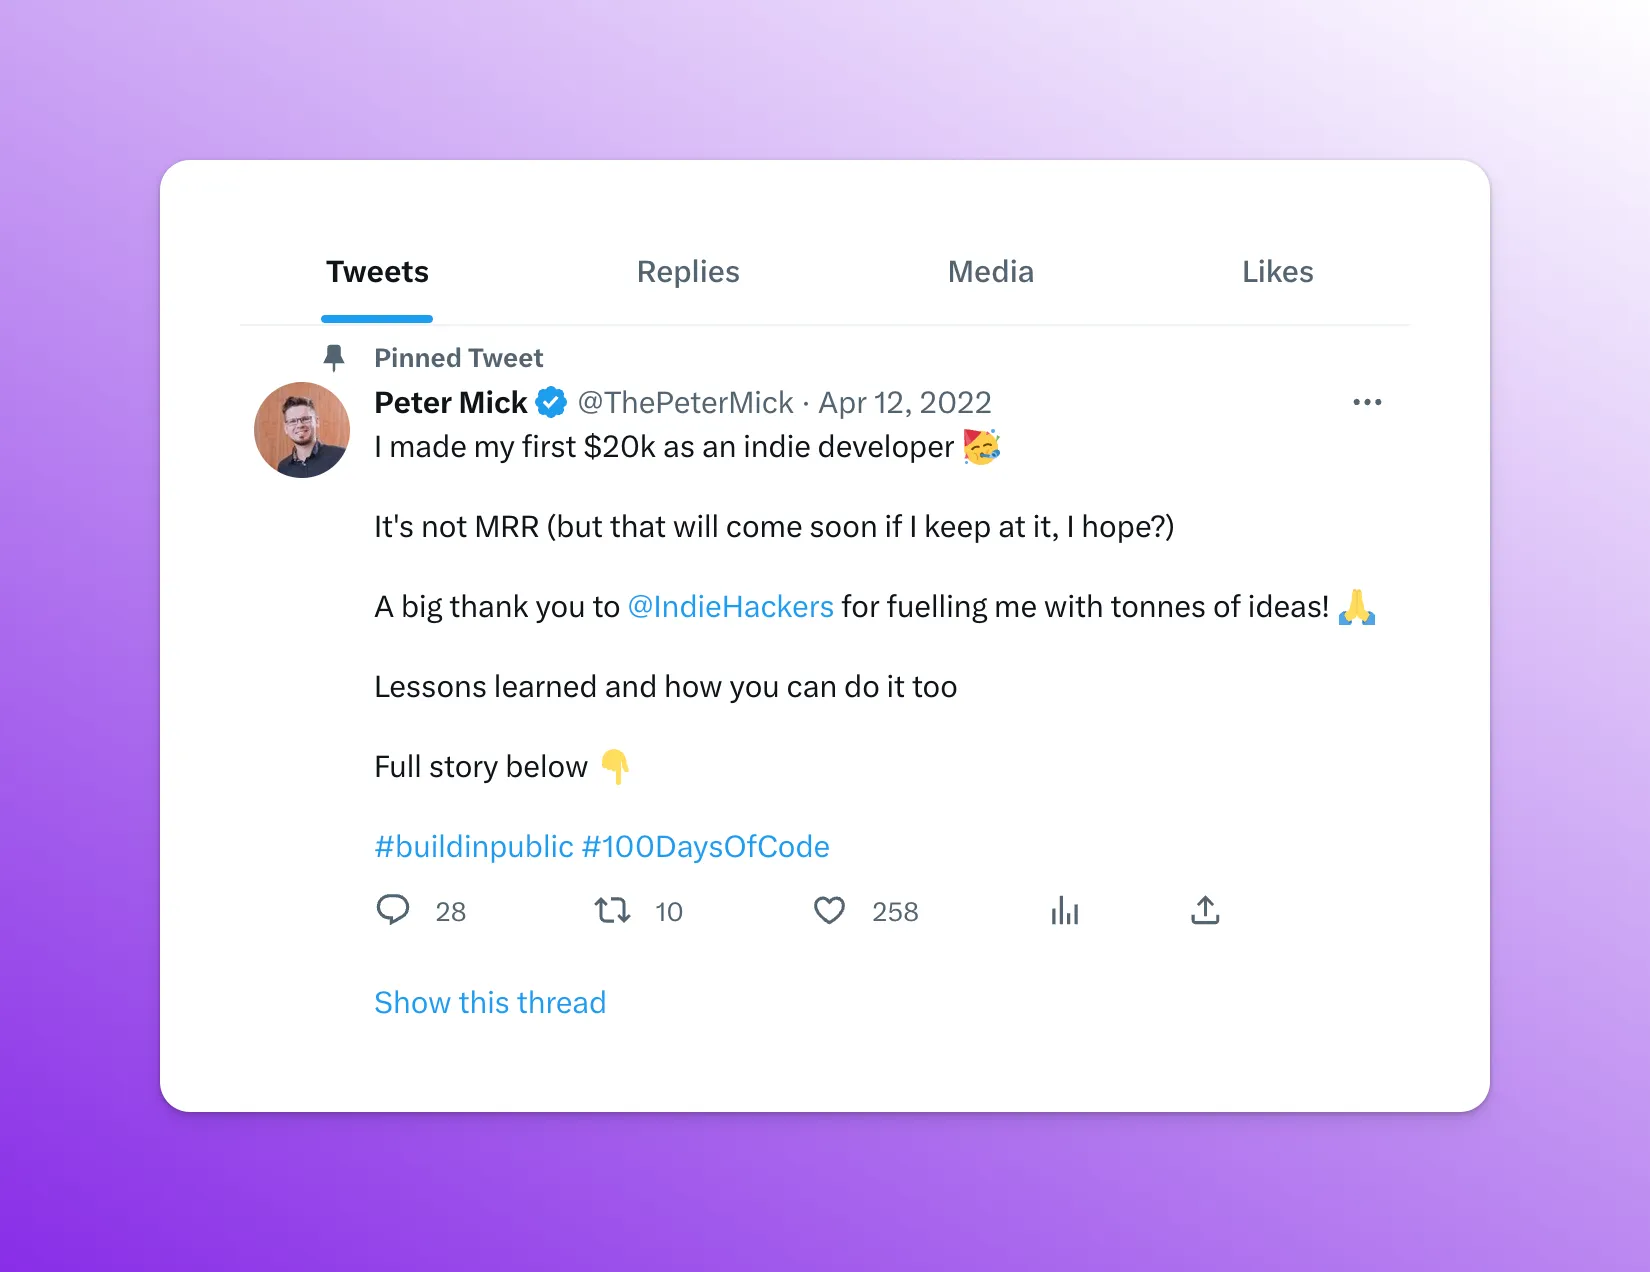Switch to the Replies tab
Image resolution: width=1650 pixels, height=1272 pixels.
[x=688, y=272]
